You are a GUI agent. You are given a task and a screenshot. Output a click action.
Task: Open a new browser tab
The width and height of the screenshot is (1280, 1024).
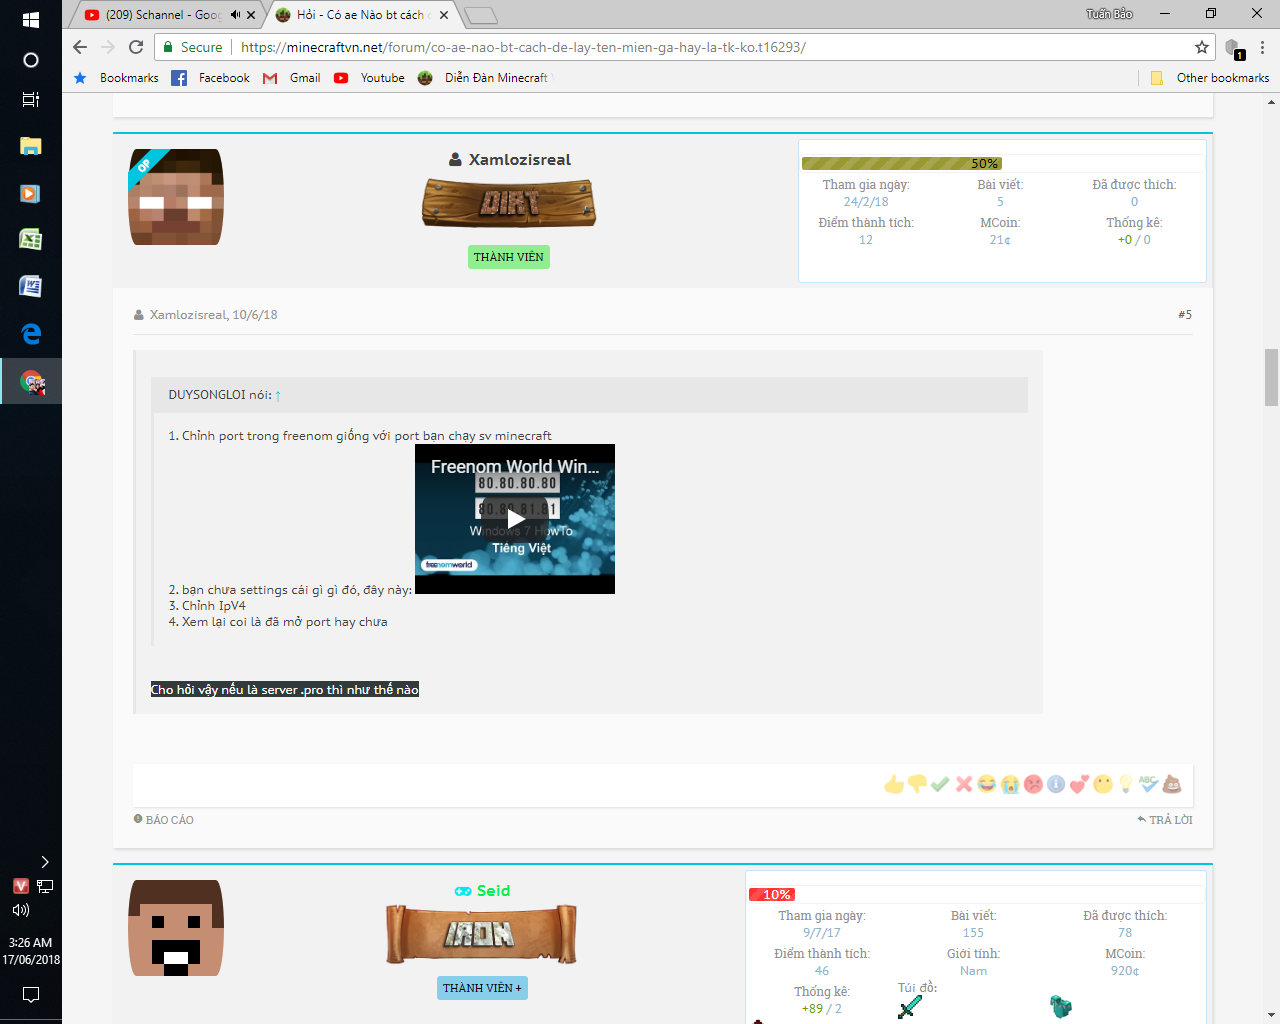coord(481,15)
